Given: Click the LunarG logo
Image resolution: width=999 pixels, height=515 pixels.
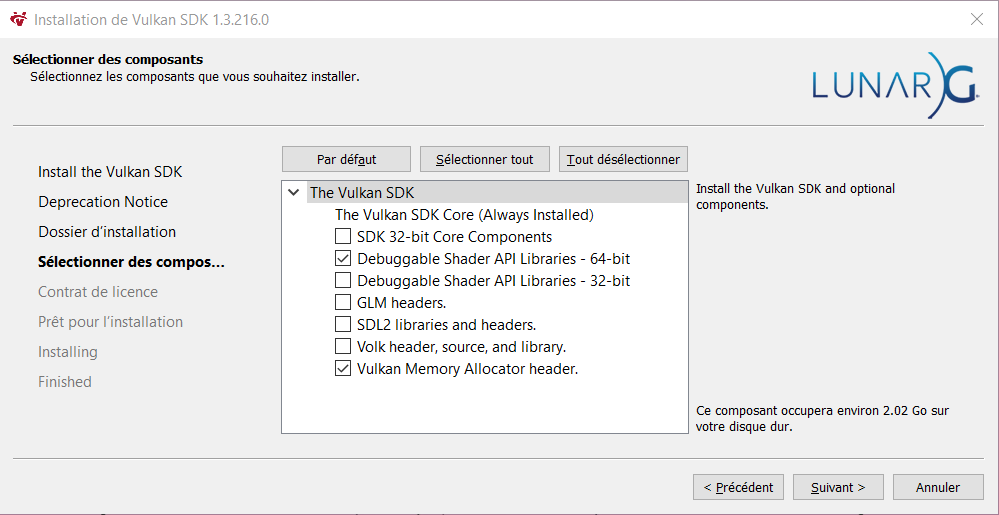Looking at the screenshot, I should tap(895, 85).
